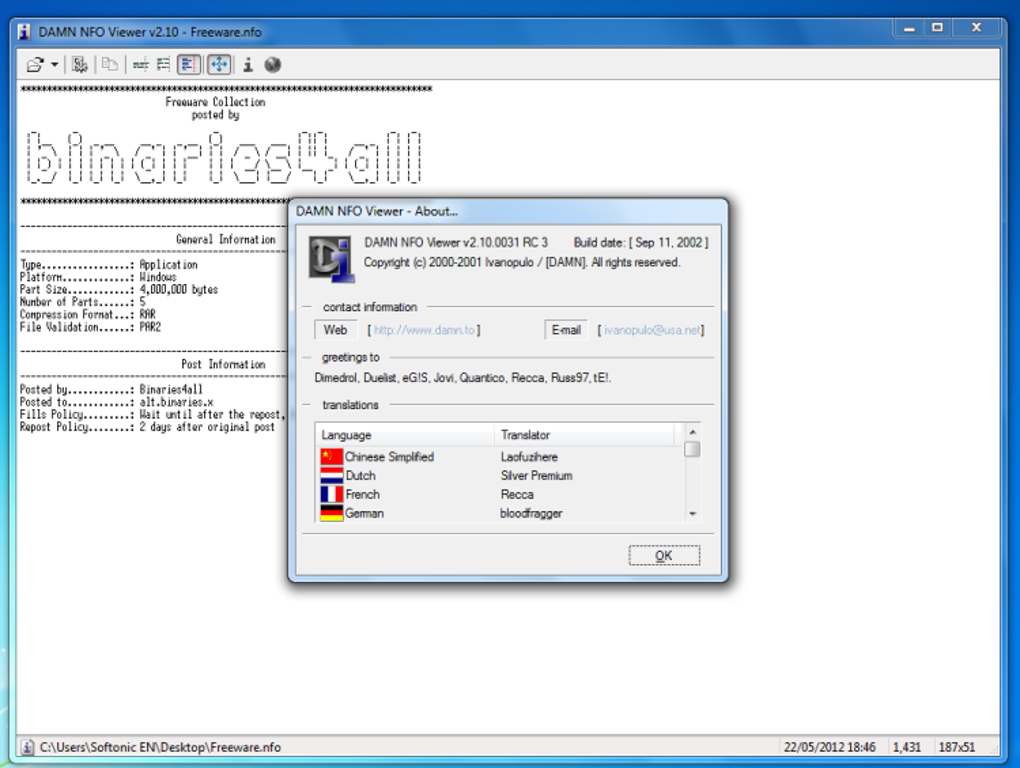Click OK in the About dialog
This screenshot has height=768, width=1020.
664,555
